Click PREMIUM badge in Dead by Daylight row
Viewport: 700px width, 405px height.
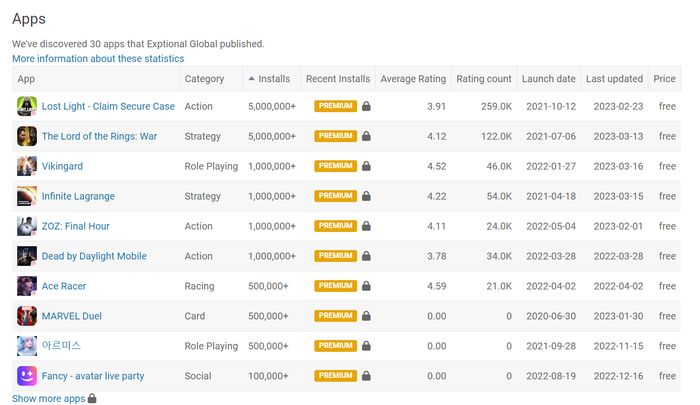pos(335,255)
